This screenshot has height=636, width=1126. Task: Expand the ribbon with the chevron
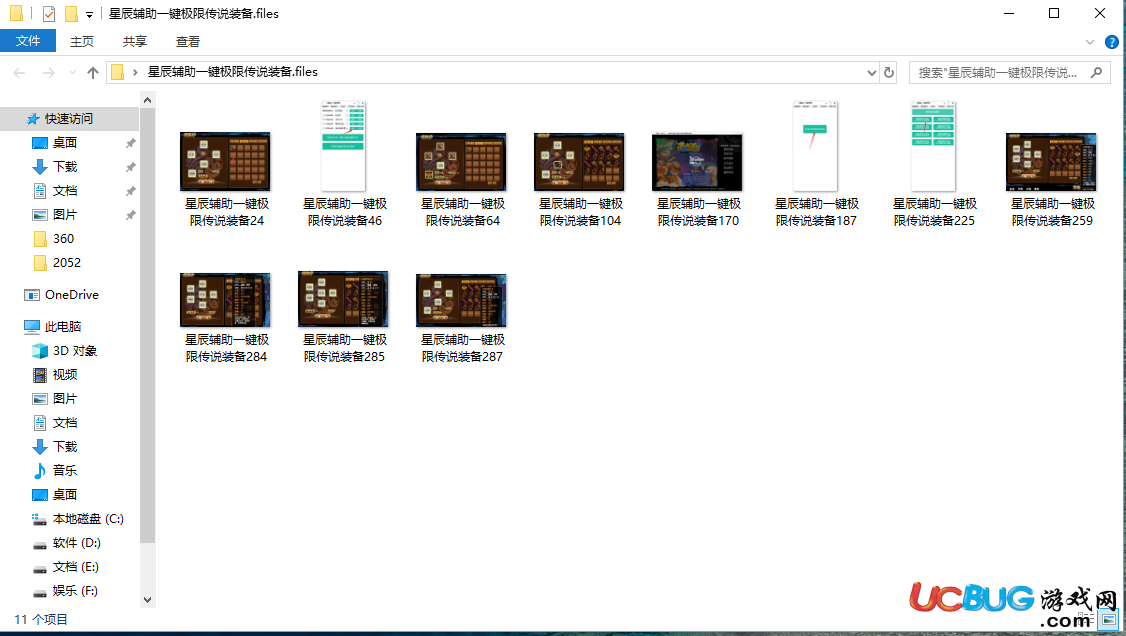point(1089,42)
